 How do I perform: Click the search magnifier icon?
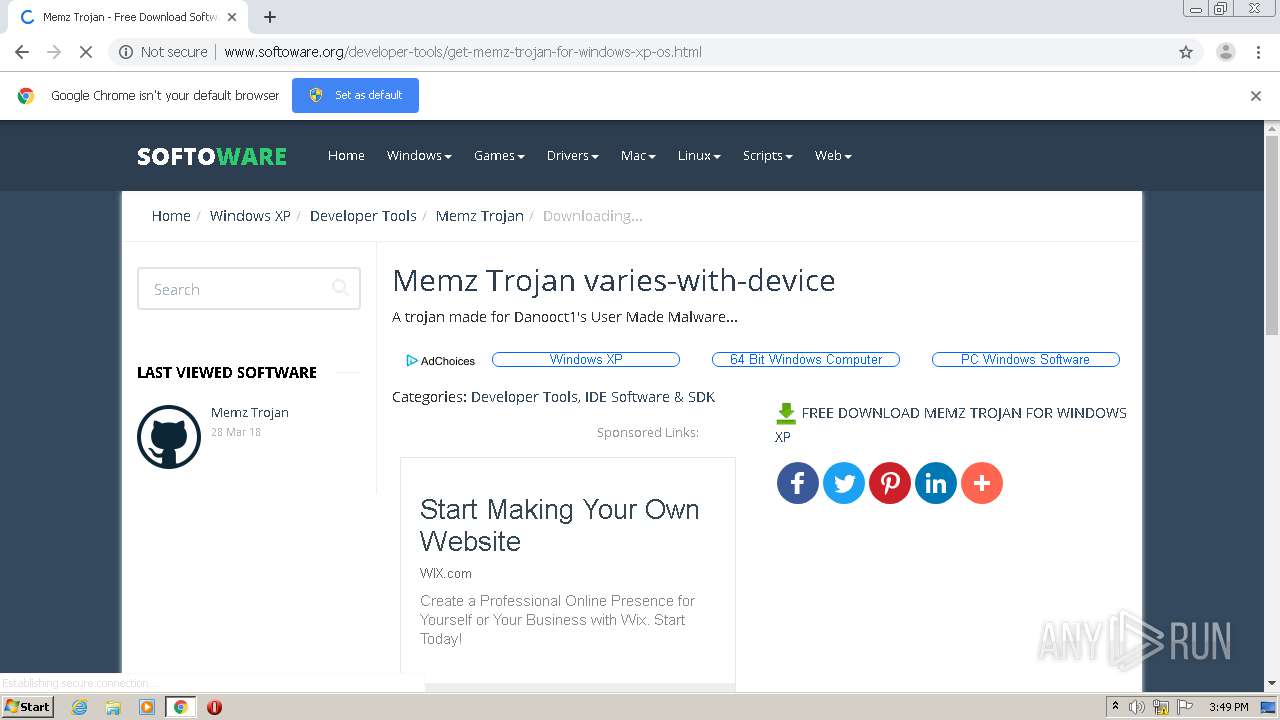coord(340,288)
